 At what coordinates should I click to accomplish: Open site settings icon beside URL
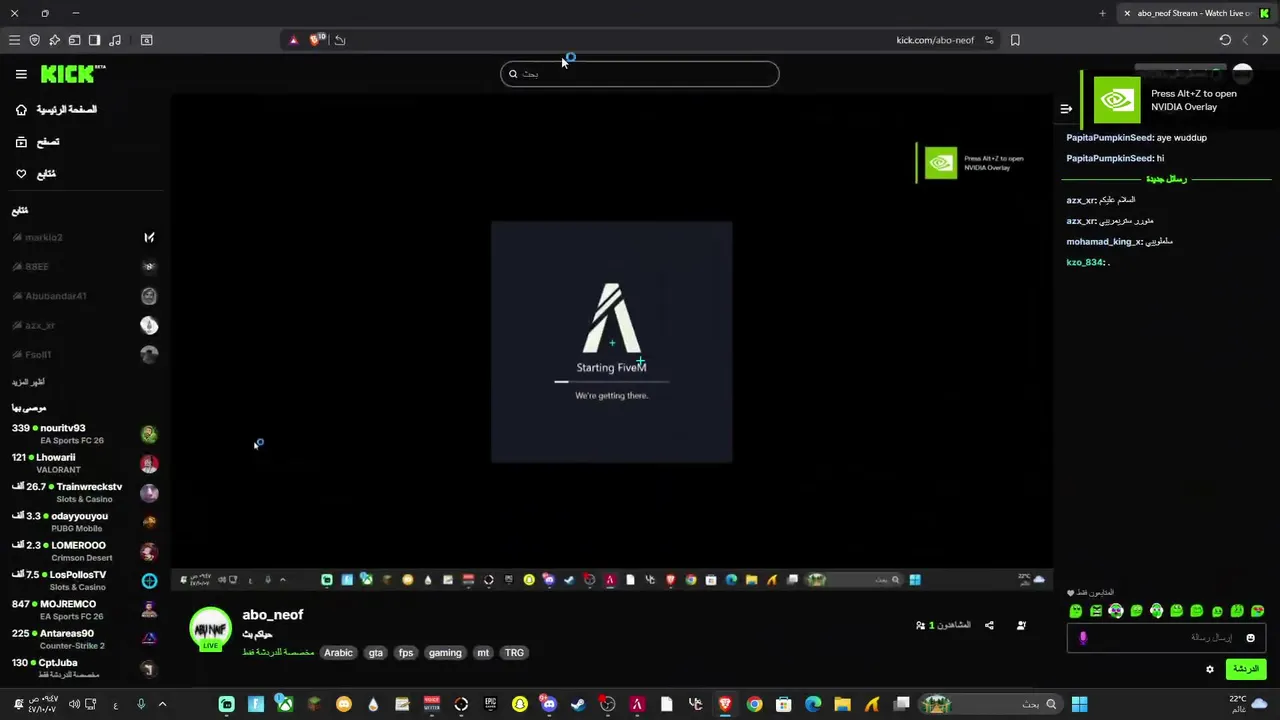coord(989,40)
